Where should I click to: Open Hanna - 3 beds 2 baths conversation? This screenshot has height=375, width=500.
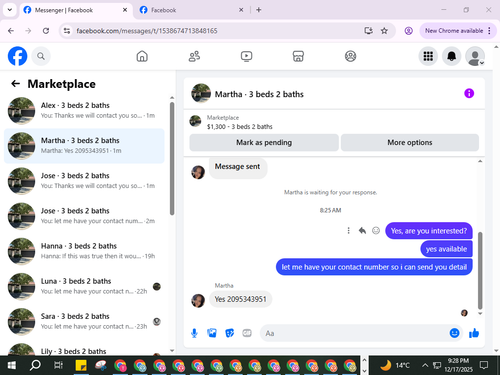(x=84, y=251)
